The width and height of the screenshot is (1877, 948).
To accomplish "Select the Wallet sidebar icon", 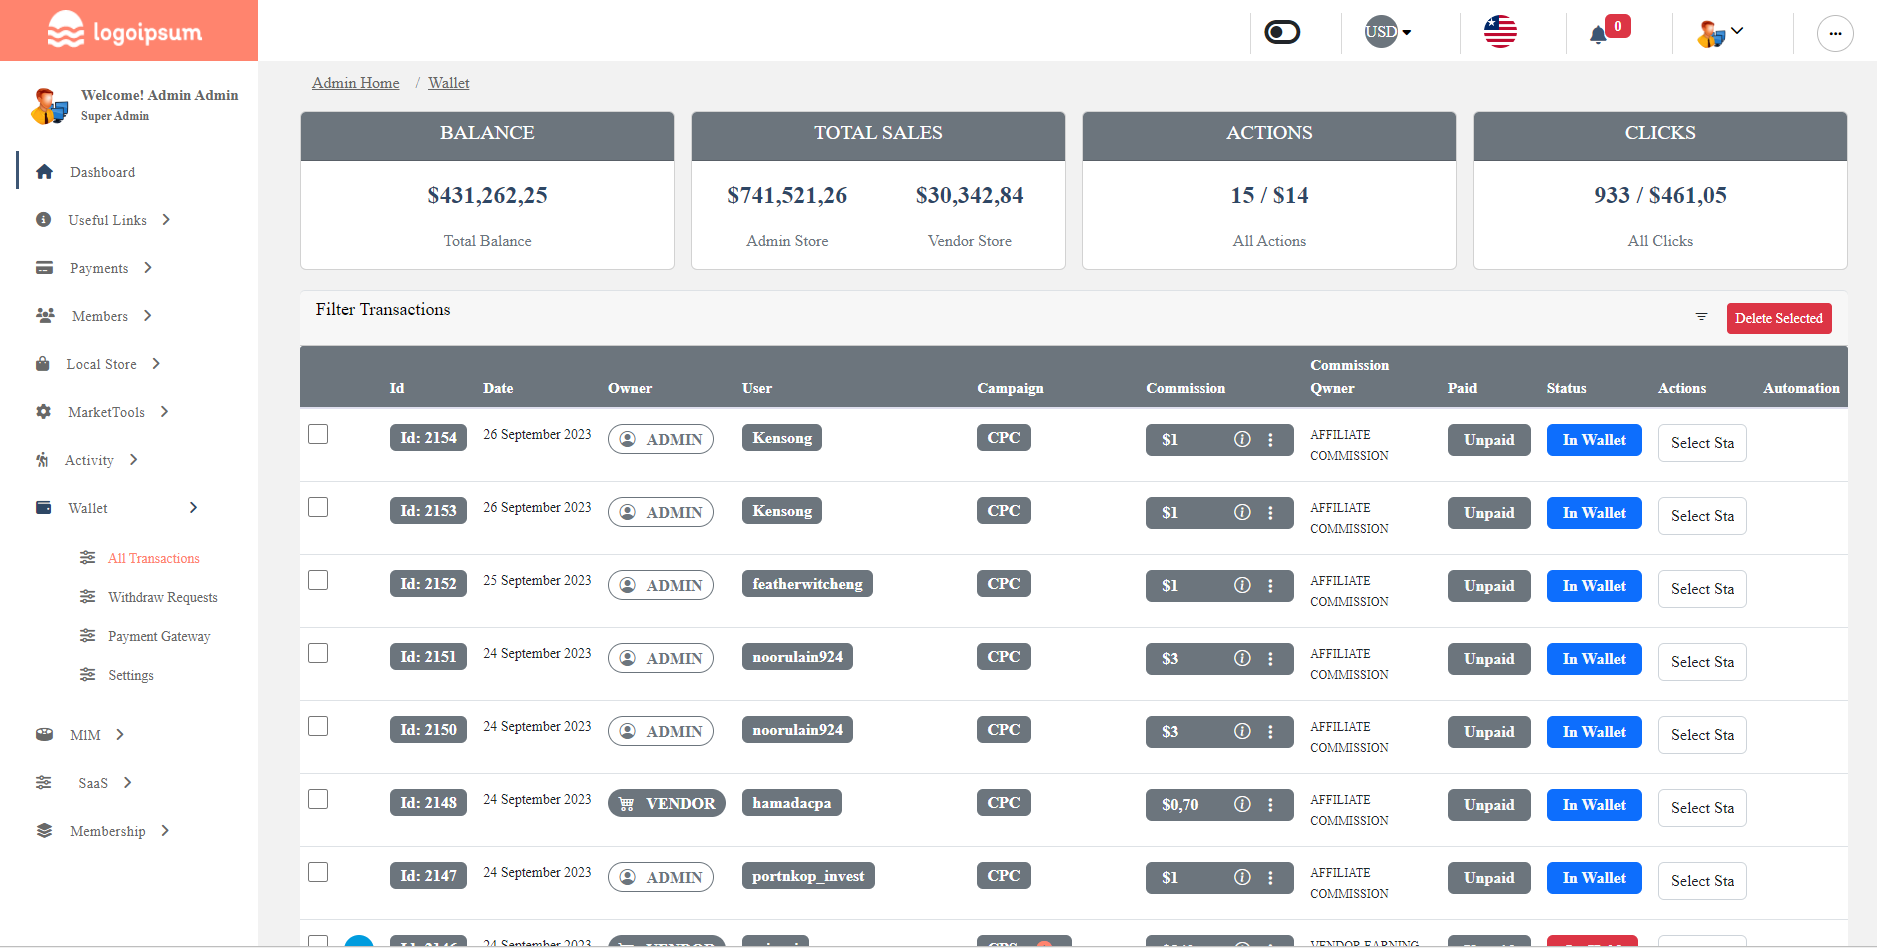I will pyautogui.click(x=45, y=507).
